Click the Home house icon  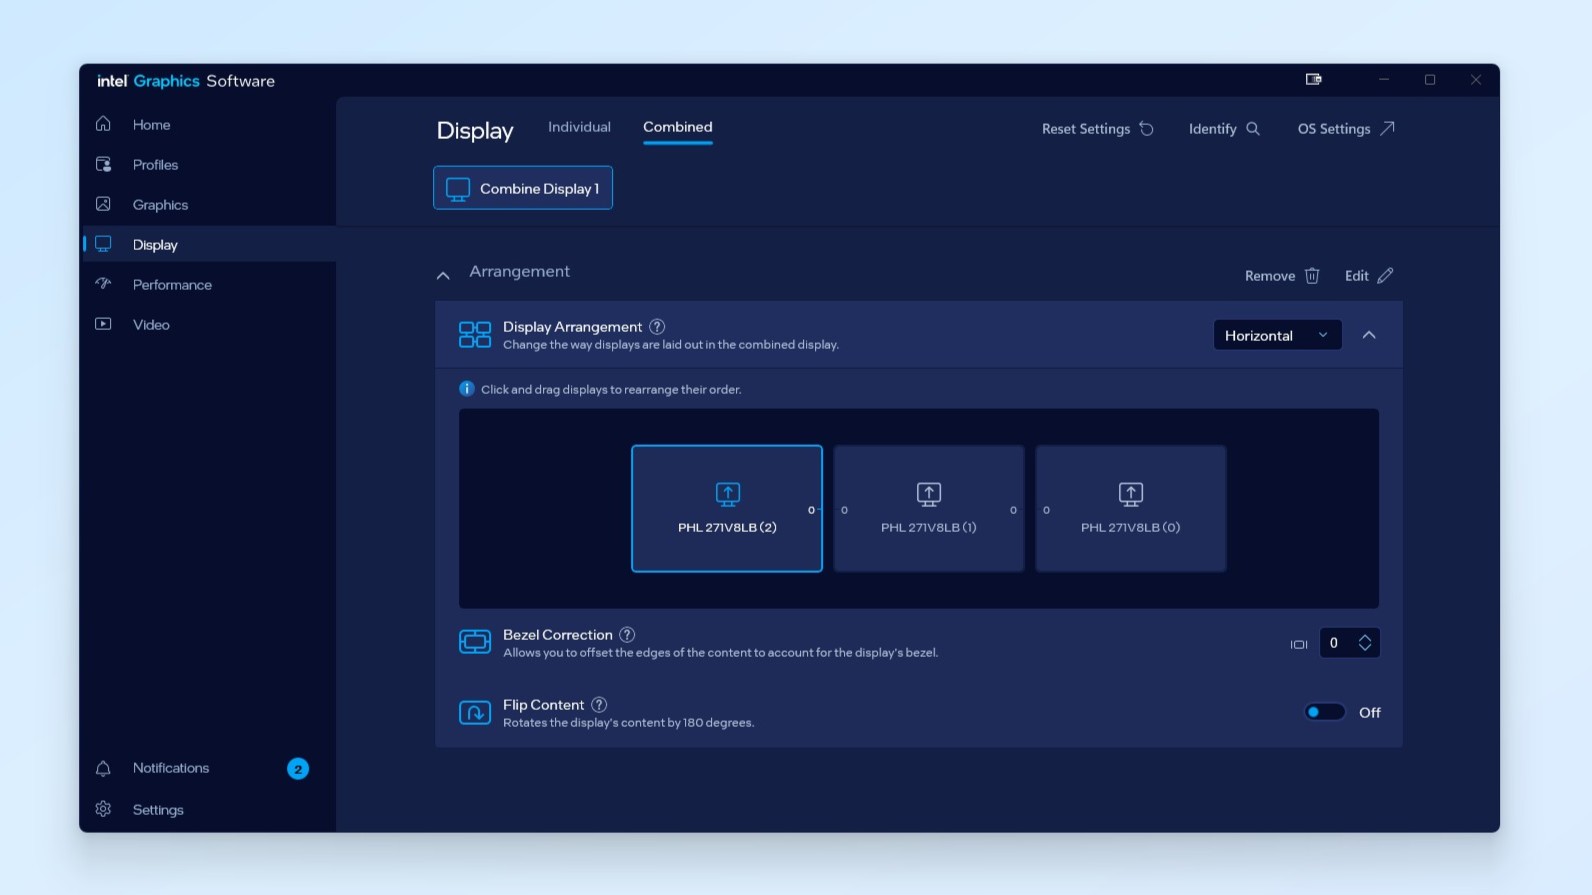(103, 124)
